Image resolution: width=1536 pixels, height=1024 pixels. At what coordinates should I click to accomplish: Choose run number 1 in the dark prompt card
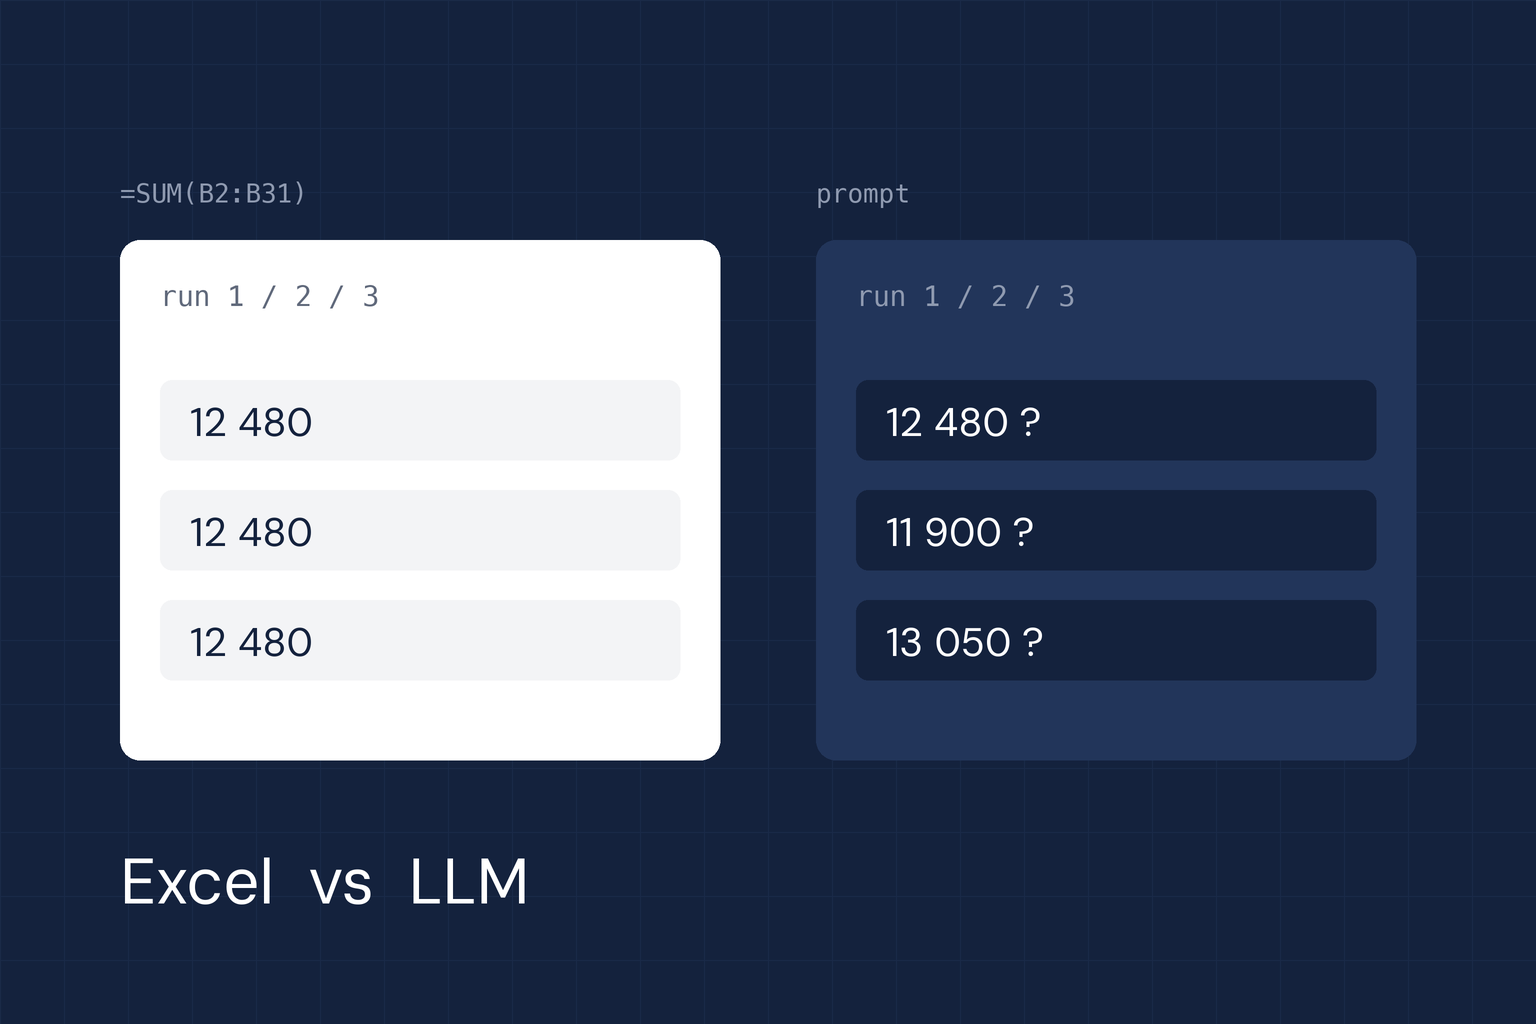click(932, 296)
